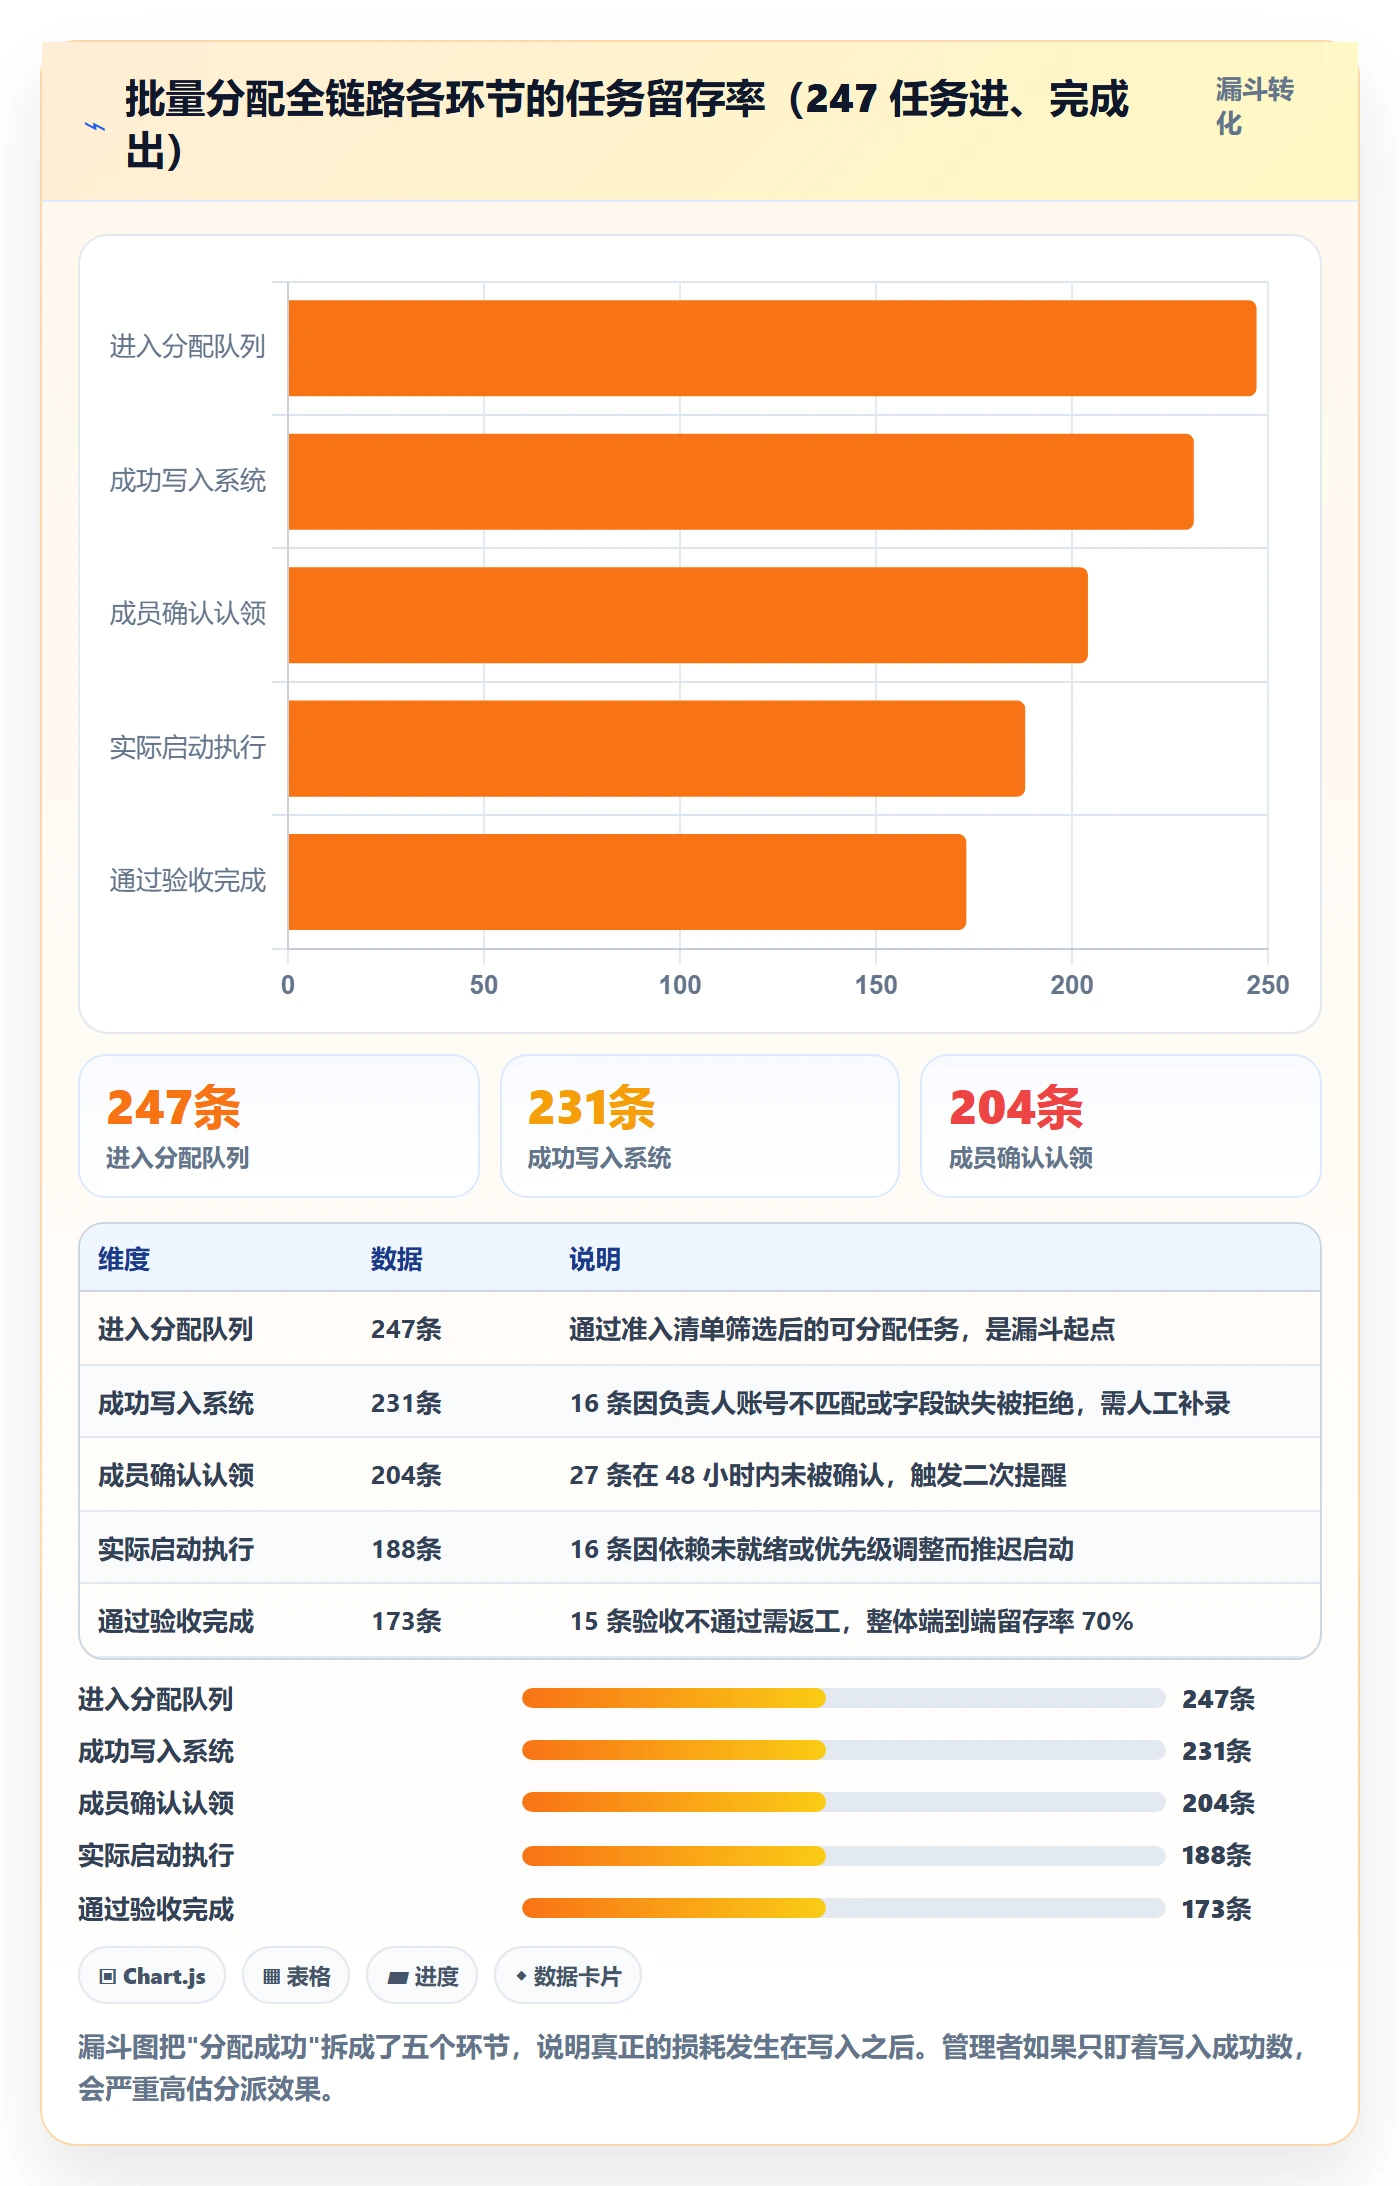The image size is (1400, 2186).
Task: Click the 实际启动执行 bar in the chart
Action: click(656, 749)
